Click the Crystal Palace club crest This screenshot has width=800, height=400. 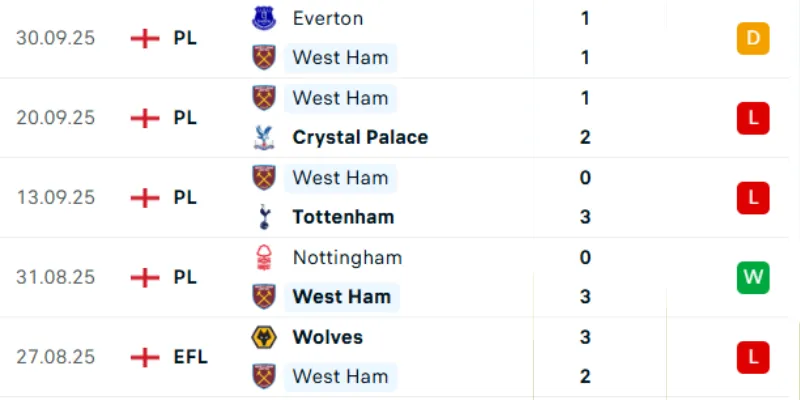pos(263,137)
